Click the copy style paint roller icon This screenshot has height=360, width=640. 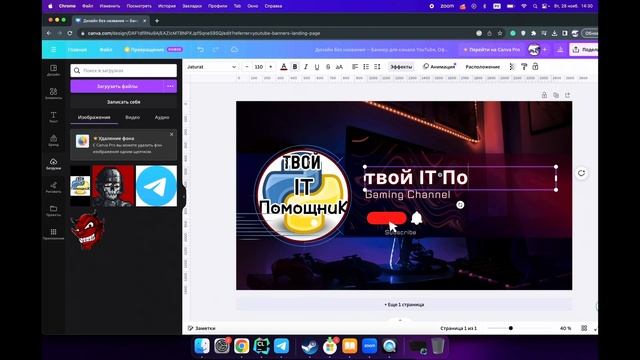[x=524, y=67]
